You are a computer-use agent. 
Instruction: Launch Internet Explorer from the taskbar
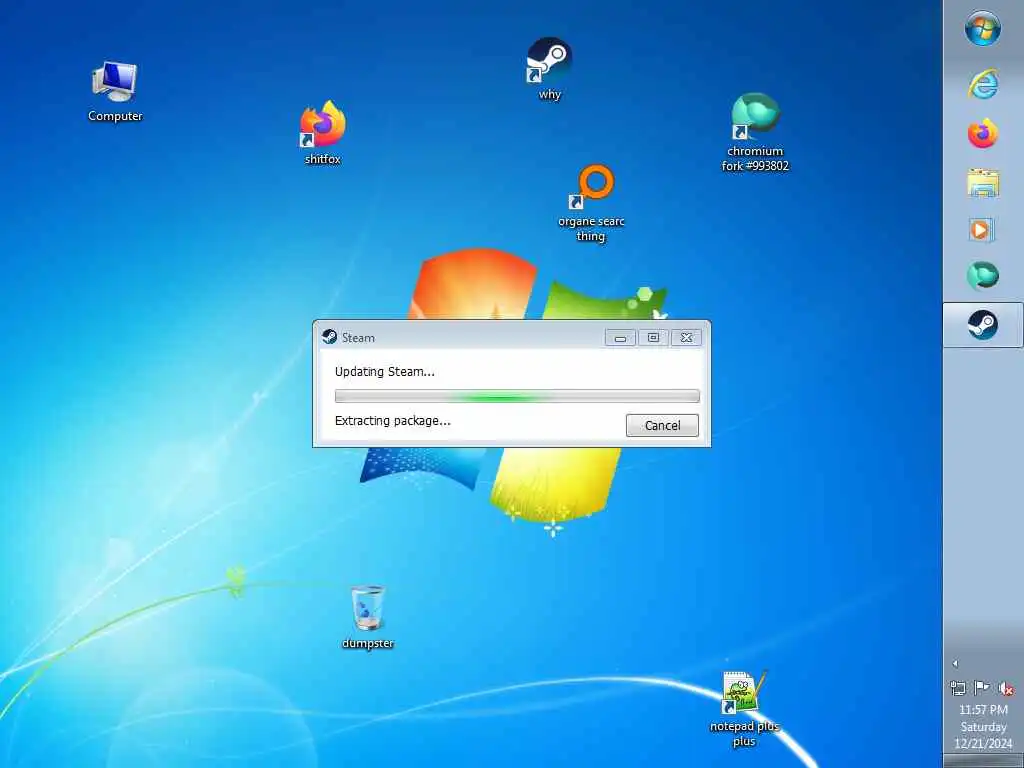point(983,84)
